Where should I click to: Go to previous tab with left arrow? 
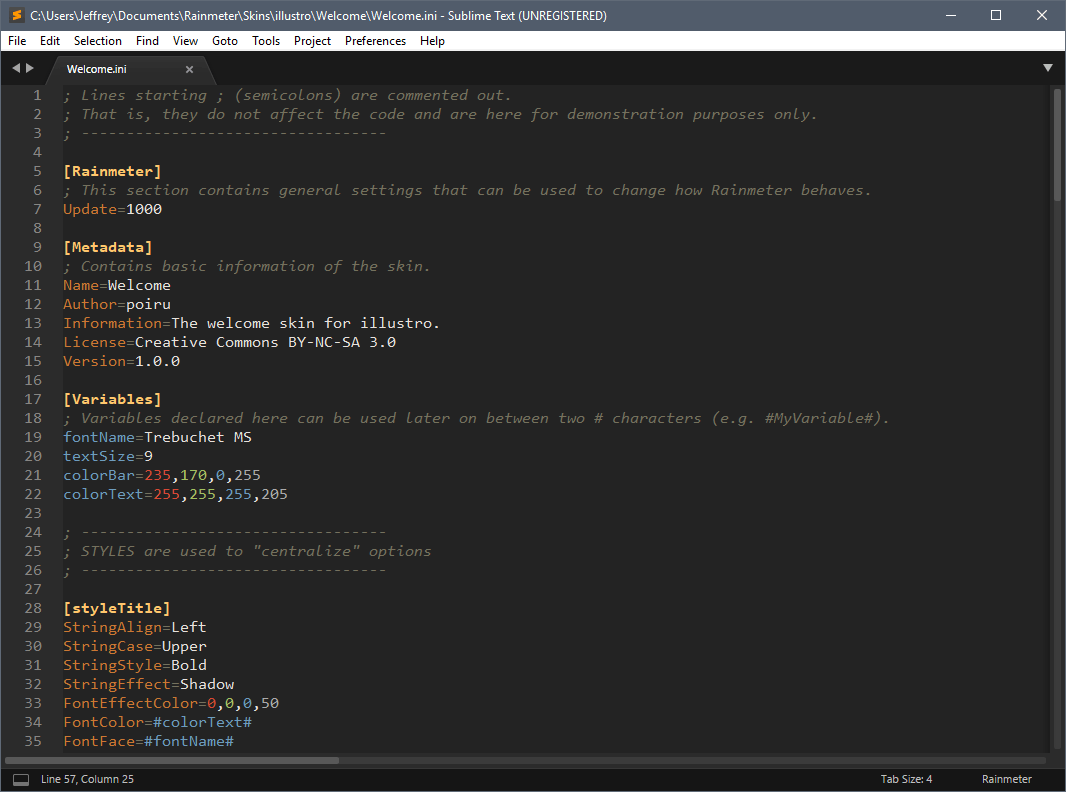pyautogui.click(x=16, y=68)
